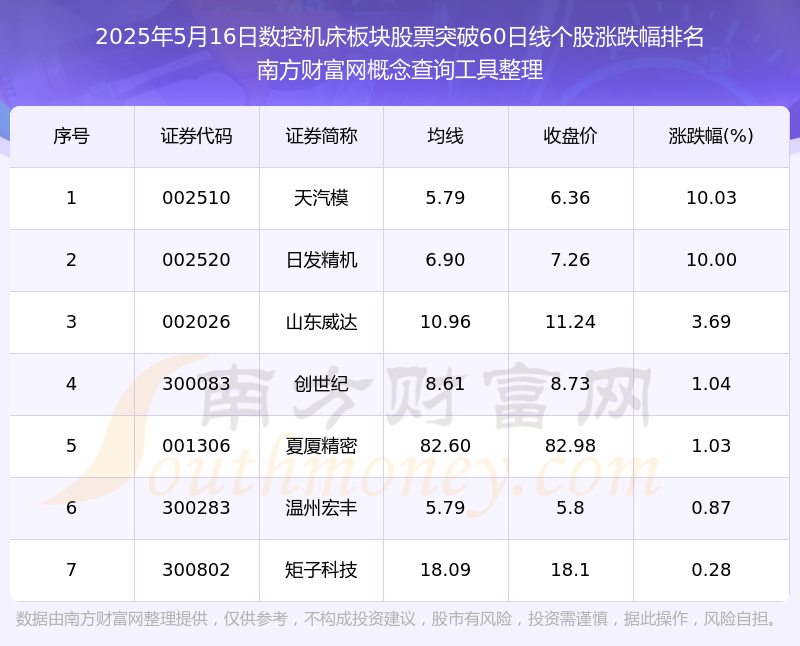800x646 pixels.
Task: Select stock name 山东威达
Action: (321, 322)
